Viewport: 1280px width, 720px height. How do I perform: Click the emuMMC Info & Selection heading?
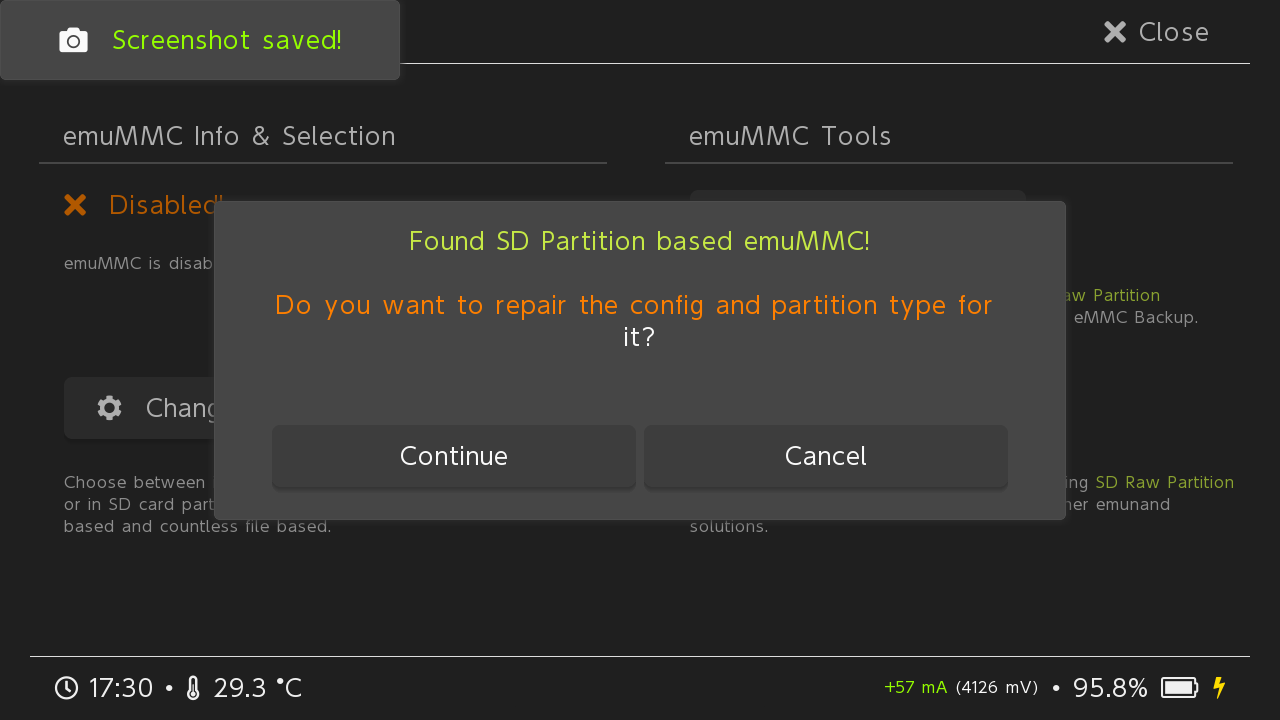pyautogui.click(x=229, y=136)
